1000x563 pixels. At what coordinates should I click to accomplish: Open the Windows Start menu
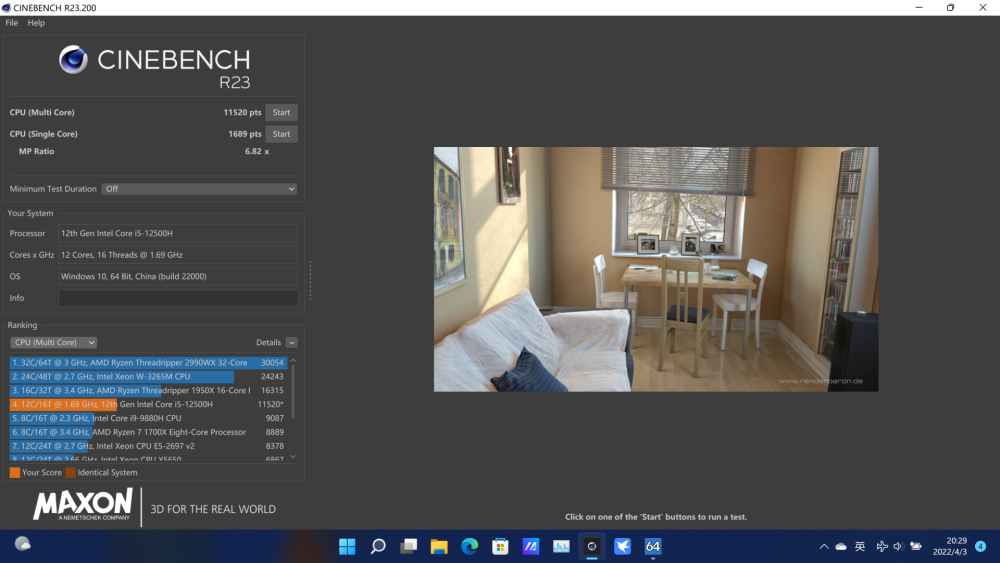point(347,546)
